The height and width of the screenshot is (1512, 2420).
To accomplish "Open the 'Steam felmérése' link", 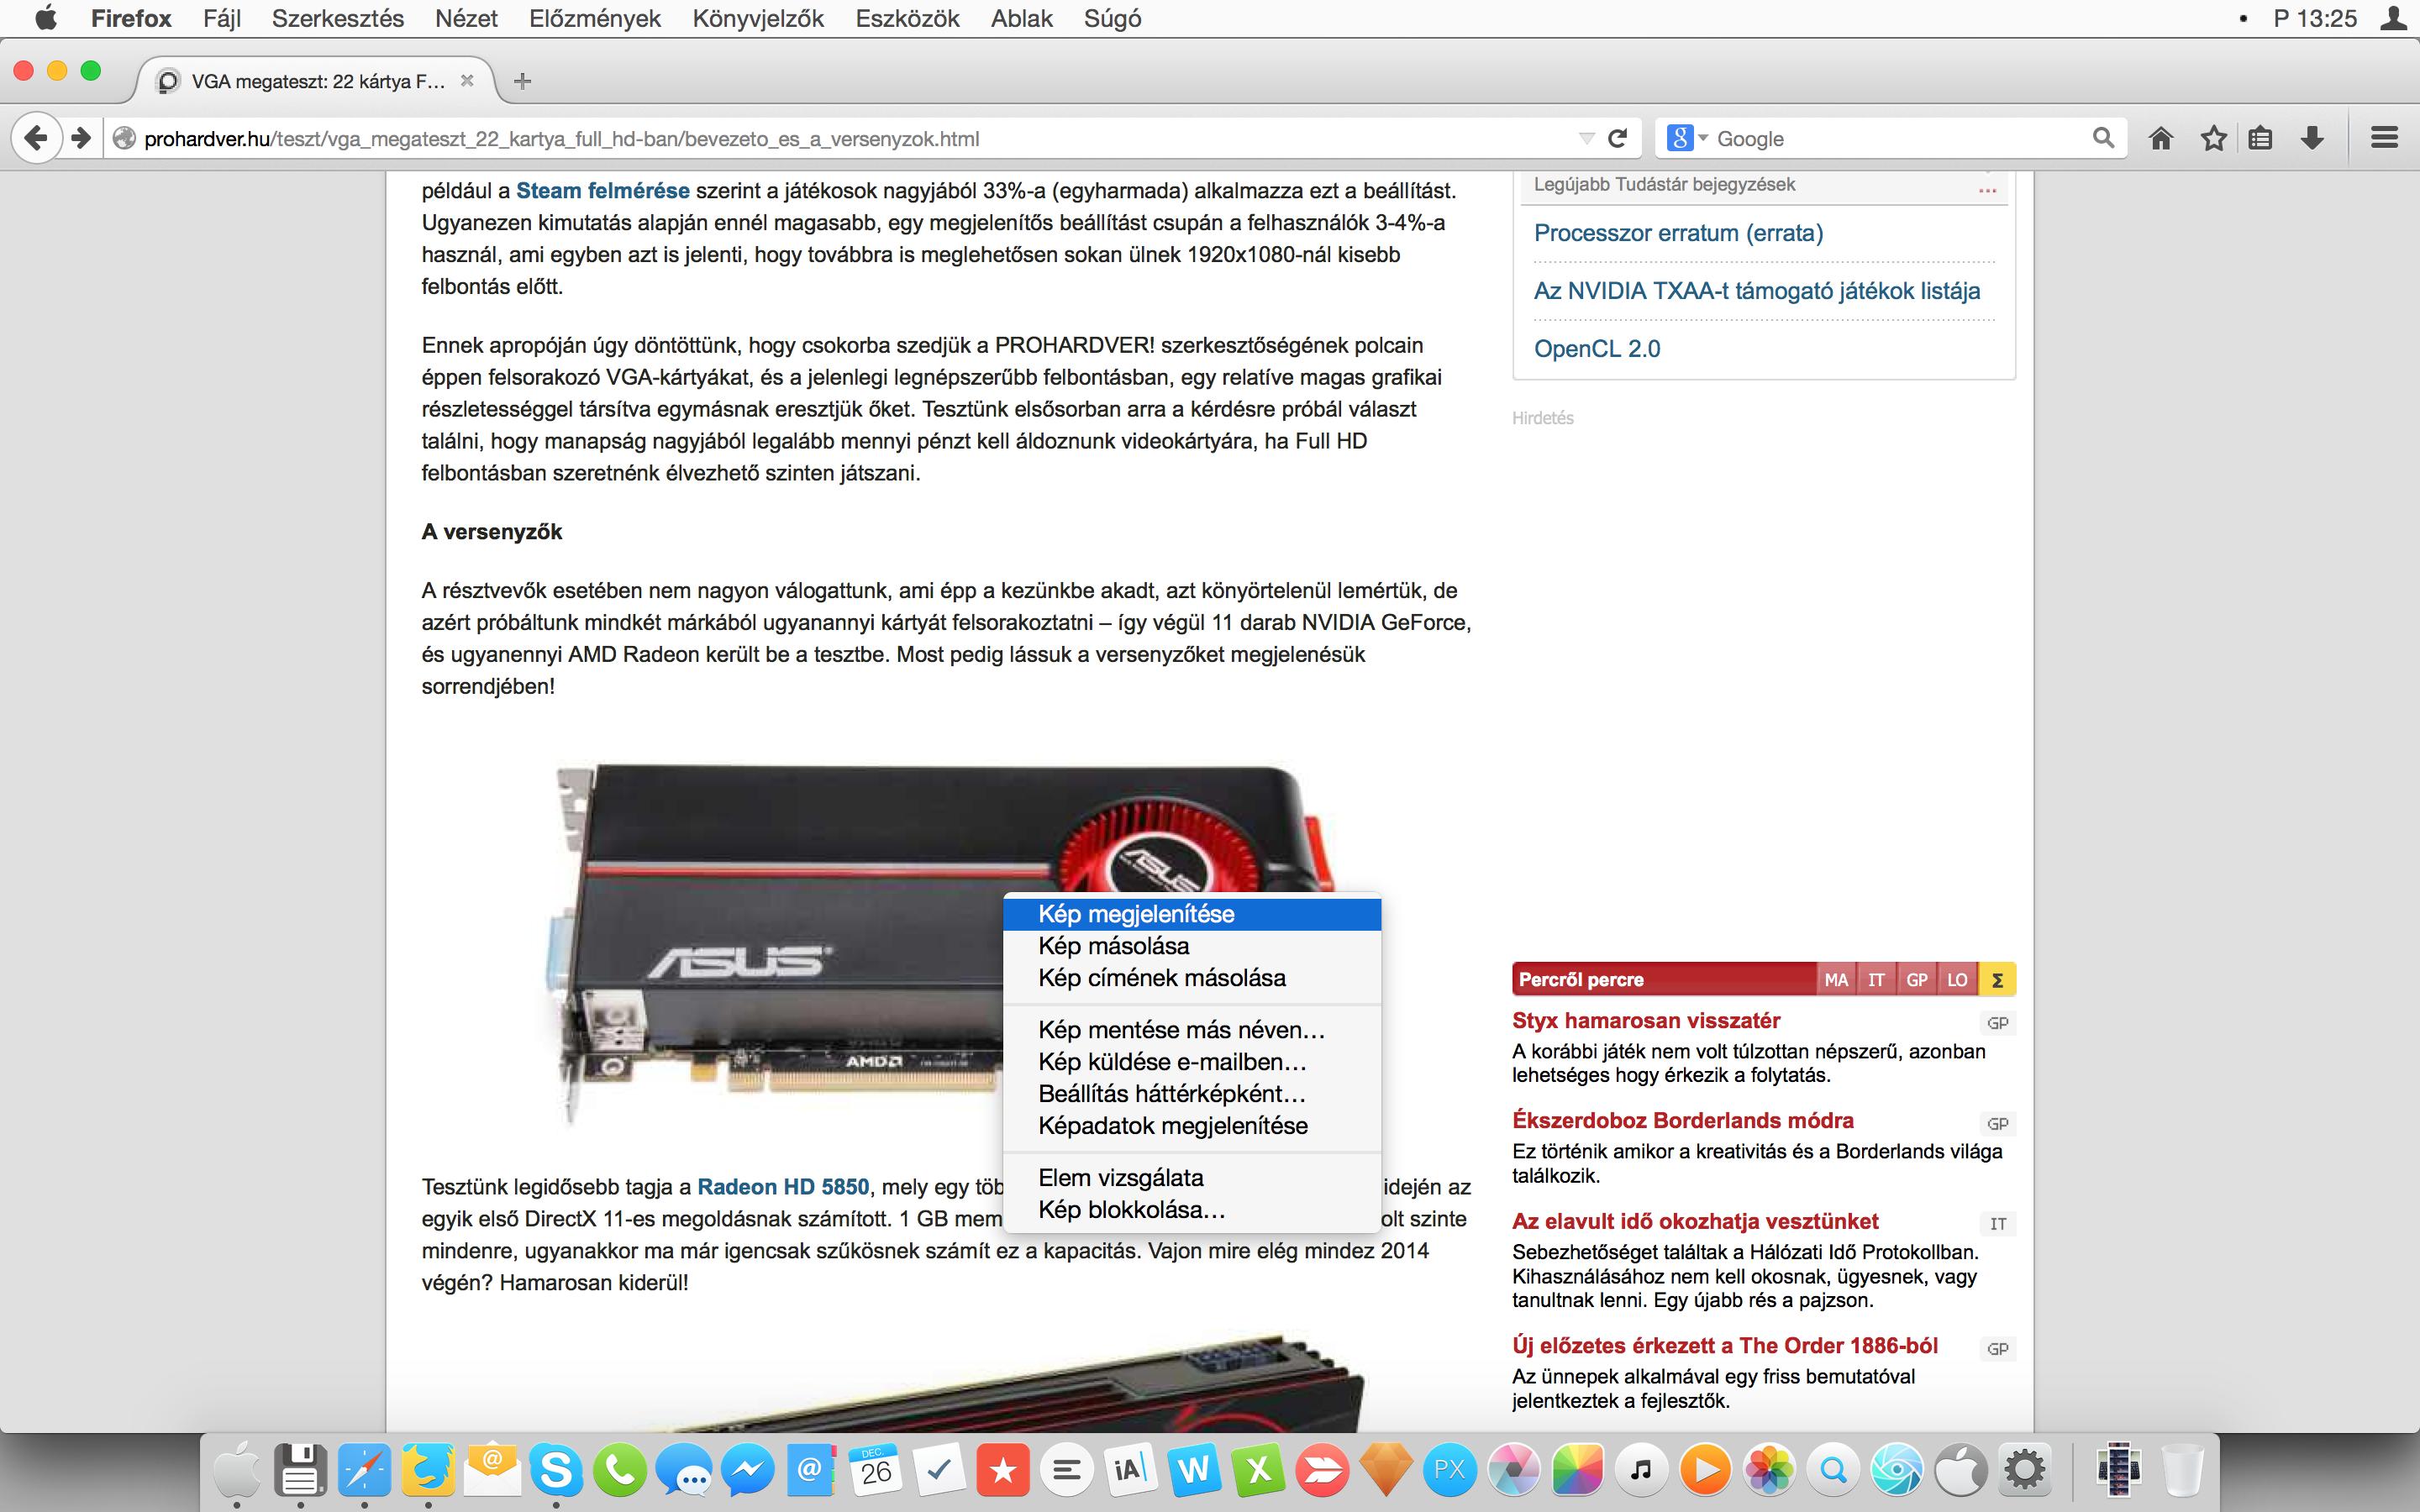I will coord(602,190).
